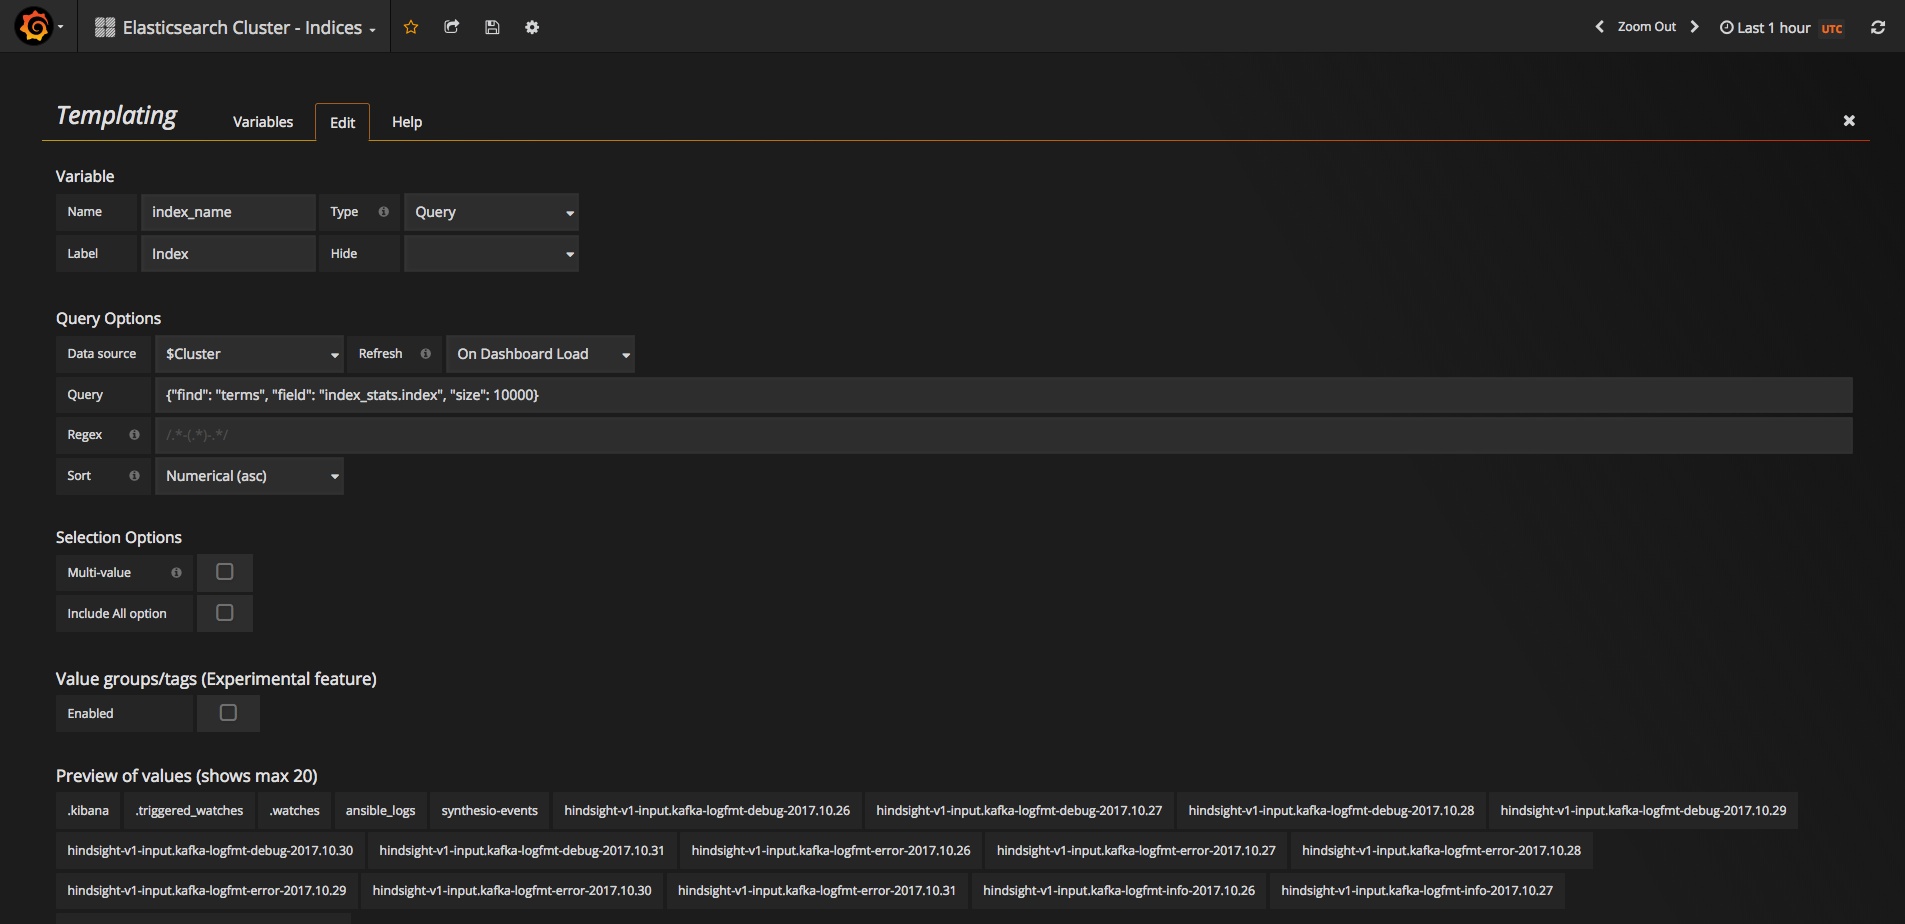This screenshot has width=1905, height=924.
Task: Click preview value logfmt-debug-2017.10.27
Action: 1019,811
